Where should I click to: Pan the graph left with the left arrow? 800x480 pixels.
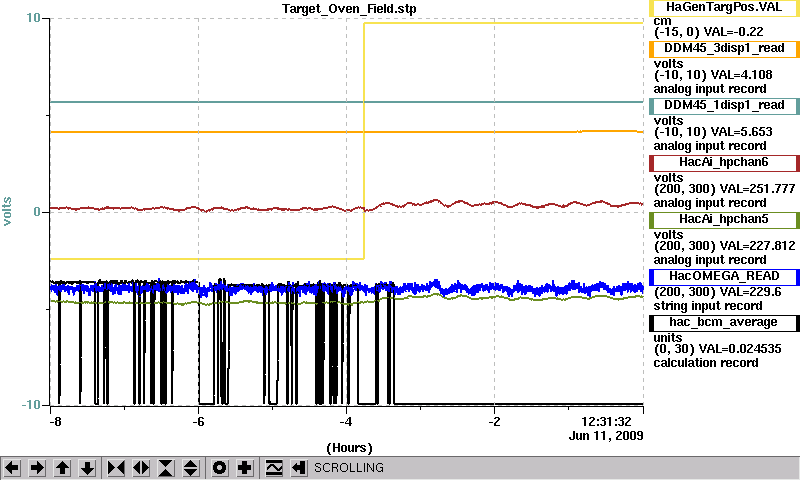(x=12, y=468)
